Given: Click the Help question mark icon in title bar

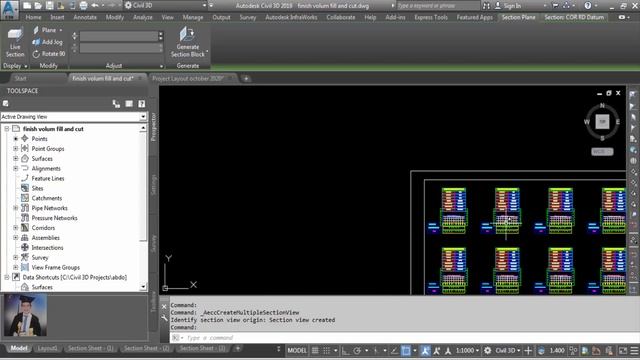Looking at the screenshot, I should pos(588,6).
